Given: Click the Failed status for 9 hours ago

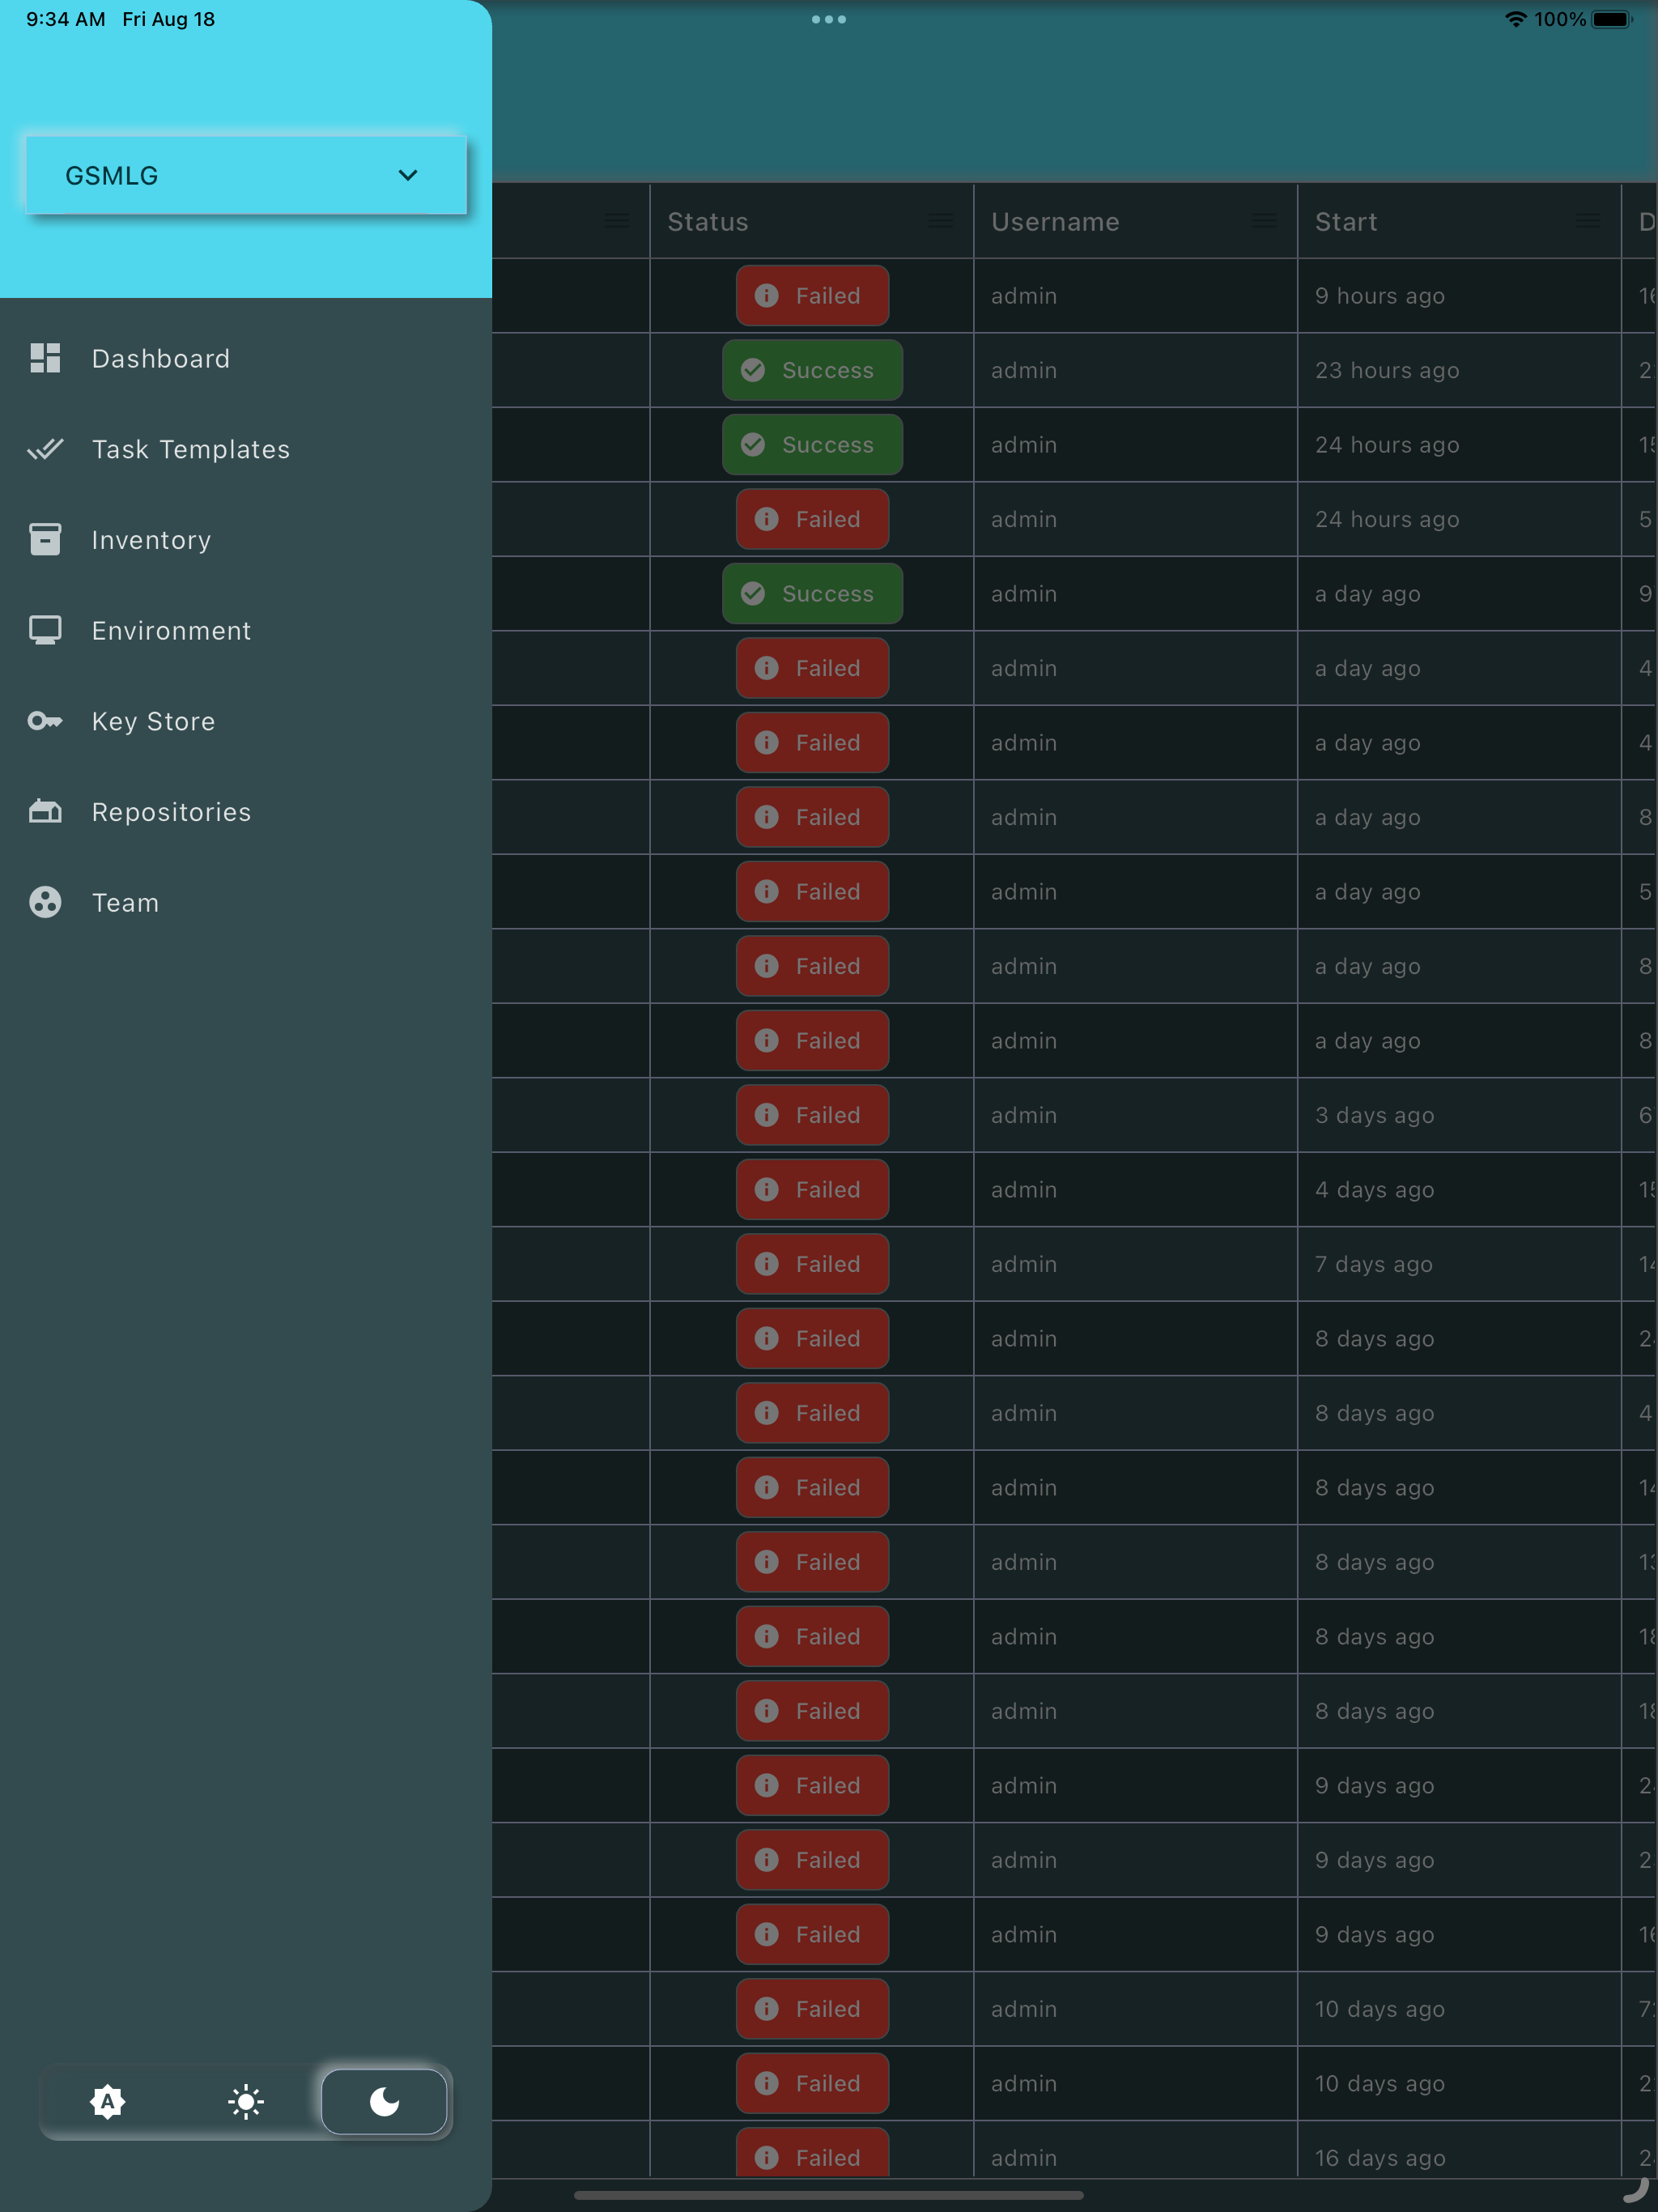Looking at the screenshot, I should (812, 296).
